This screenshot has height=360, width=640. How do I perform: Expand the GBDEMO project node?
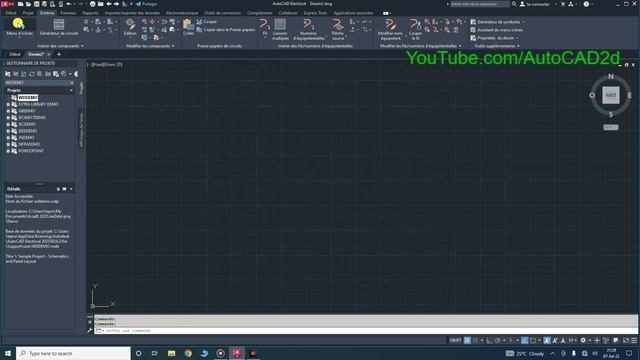(x=8, y=111)
